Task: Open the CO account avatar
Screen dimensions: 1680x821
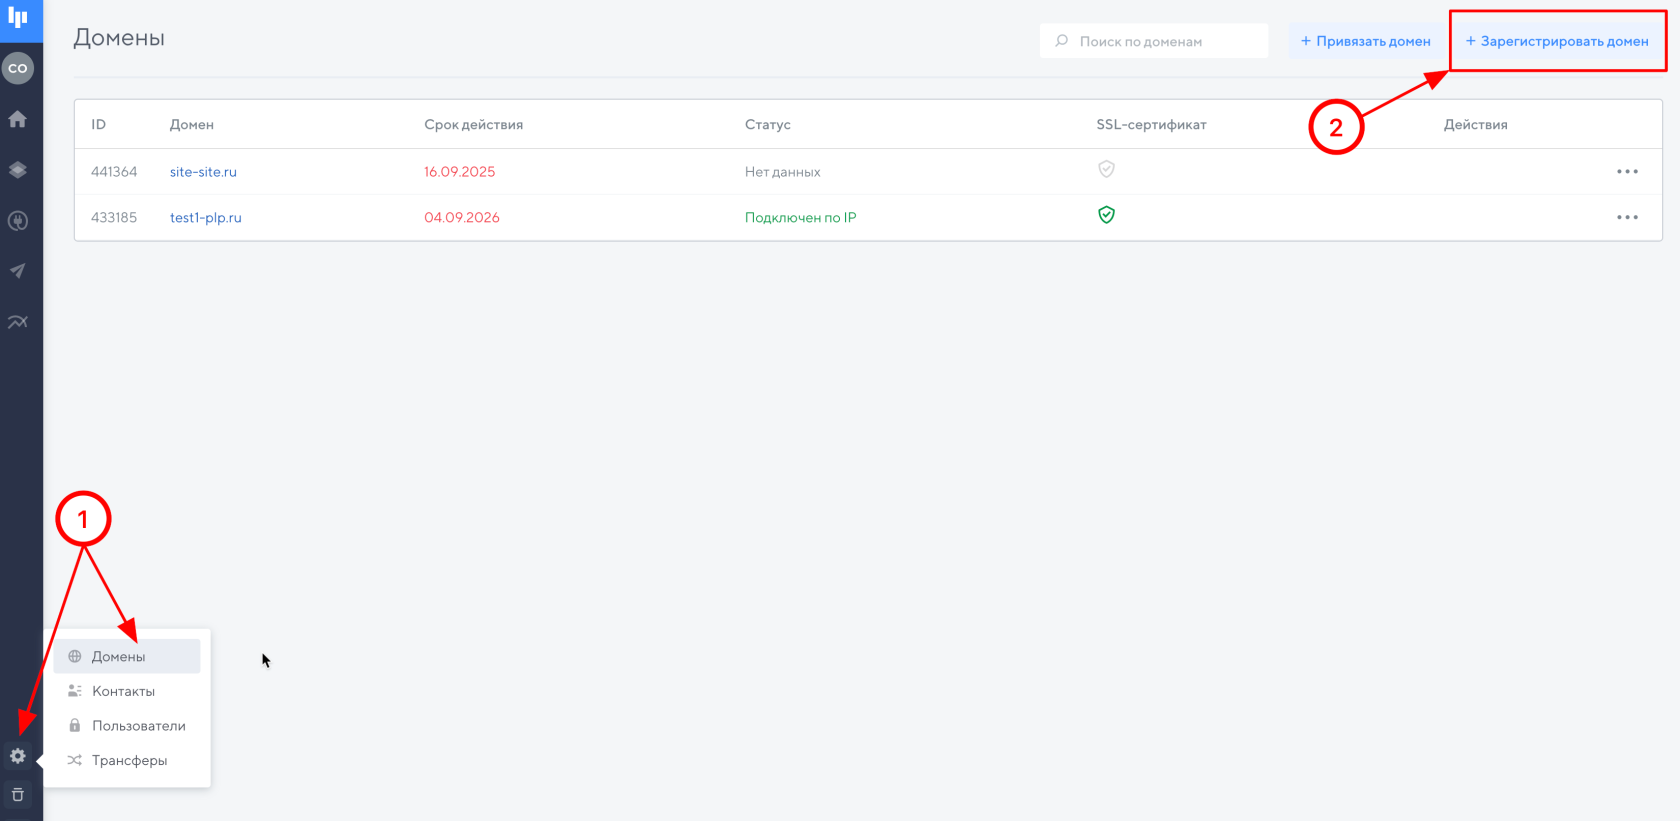Action: [x=18, y=68]
